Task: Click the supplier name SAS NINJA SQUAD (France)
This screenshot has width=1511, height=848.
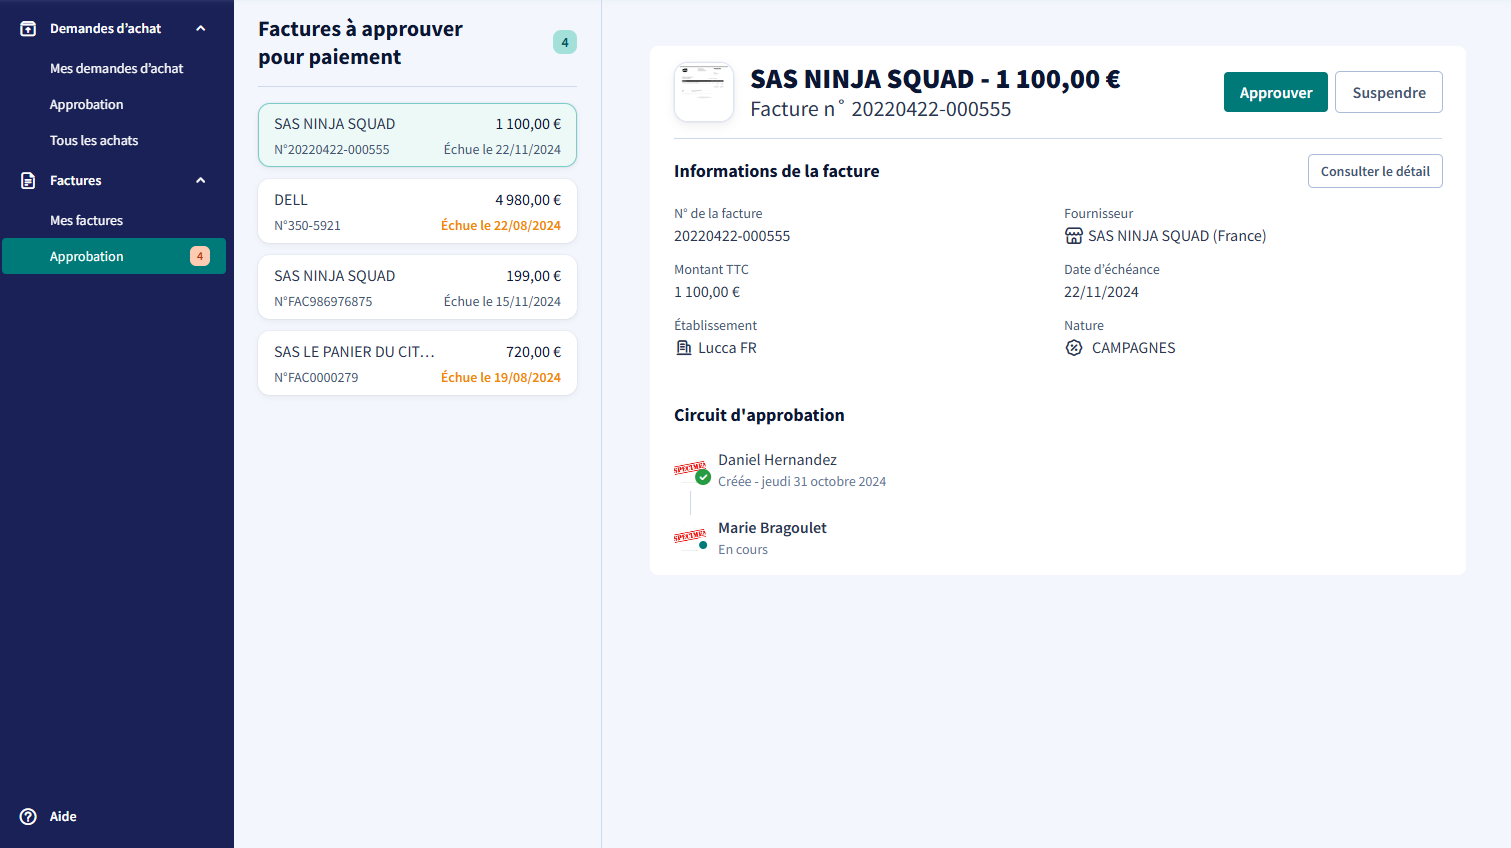Action: (1177, 236)
